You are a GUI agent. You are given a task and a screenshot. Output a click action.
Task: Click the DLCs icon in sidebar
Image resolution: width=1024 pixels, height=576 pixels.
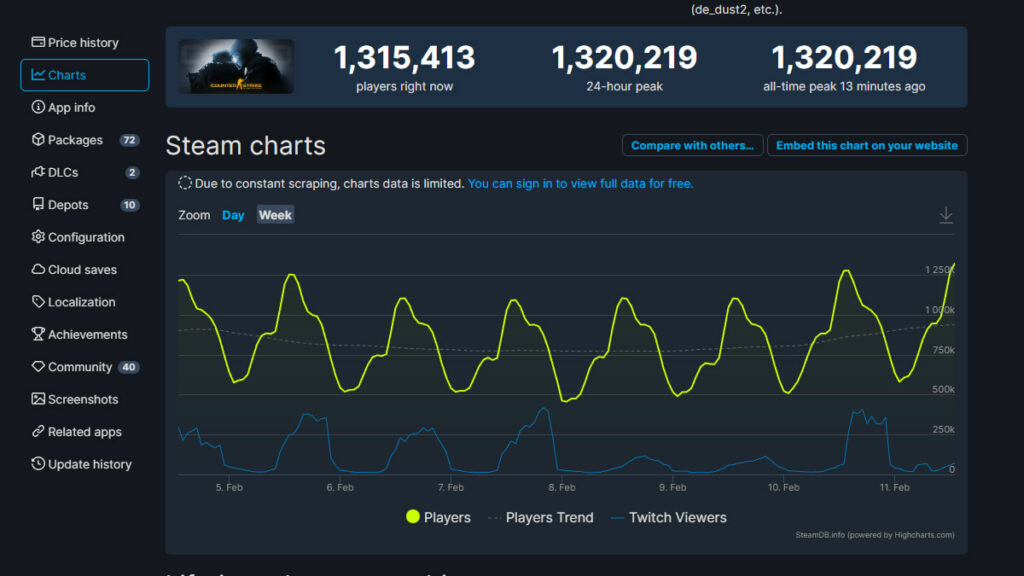tap(38, 173)
